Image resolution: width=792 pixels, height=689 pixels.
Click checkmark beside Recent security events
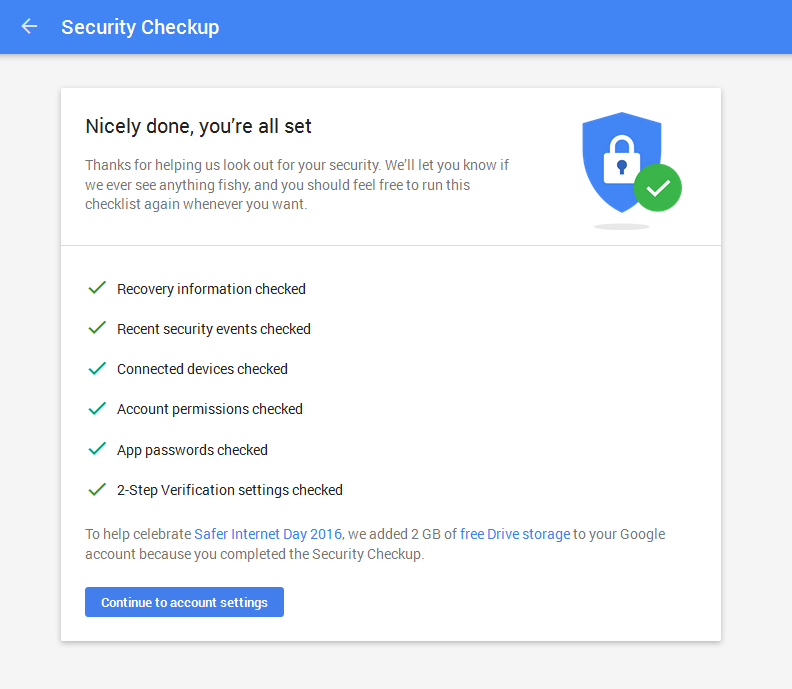[x=97, y=328]
